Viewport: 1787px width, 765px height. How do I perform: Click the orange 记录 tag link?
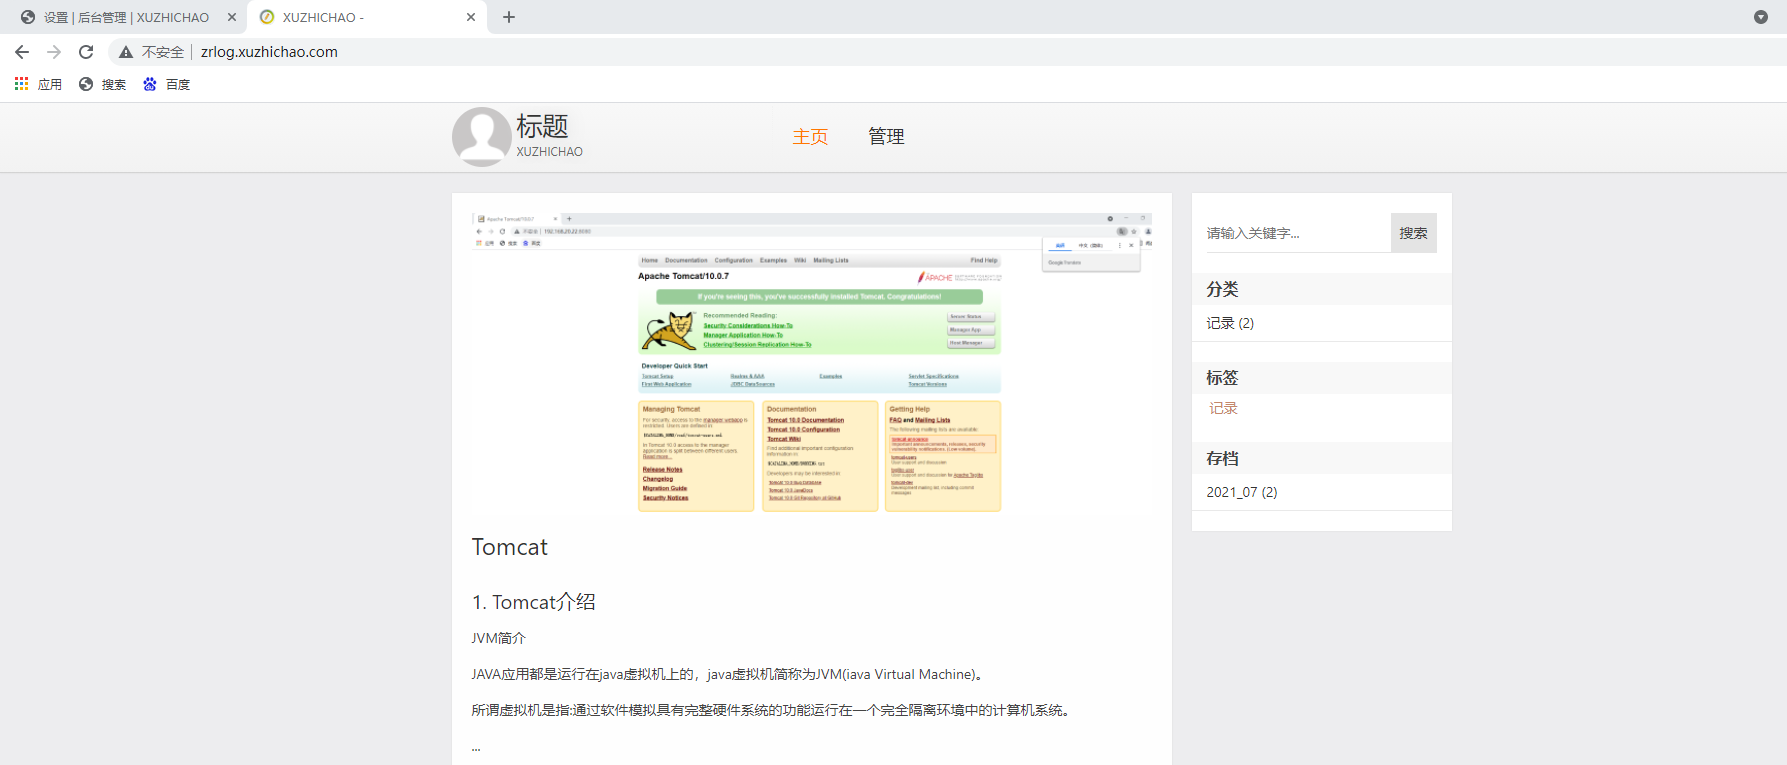click(1223, 408)
